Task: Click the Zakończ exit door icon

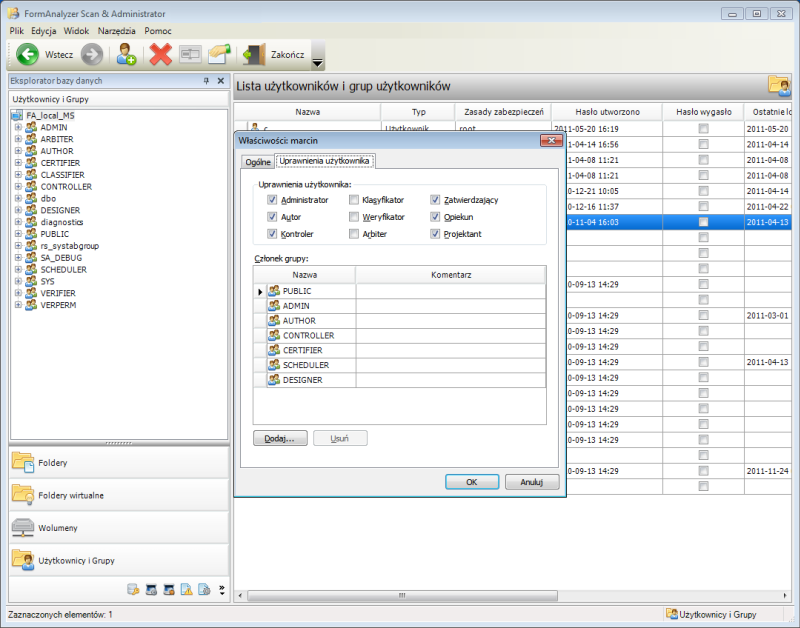Action: (254, 55)
